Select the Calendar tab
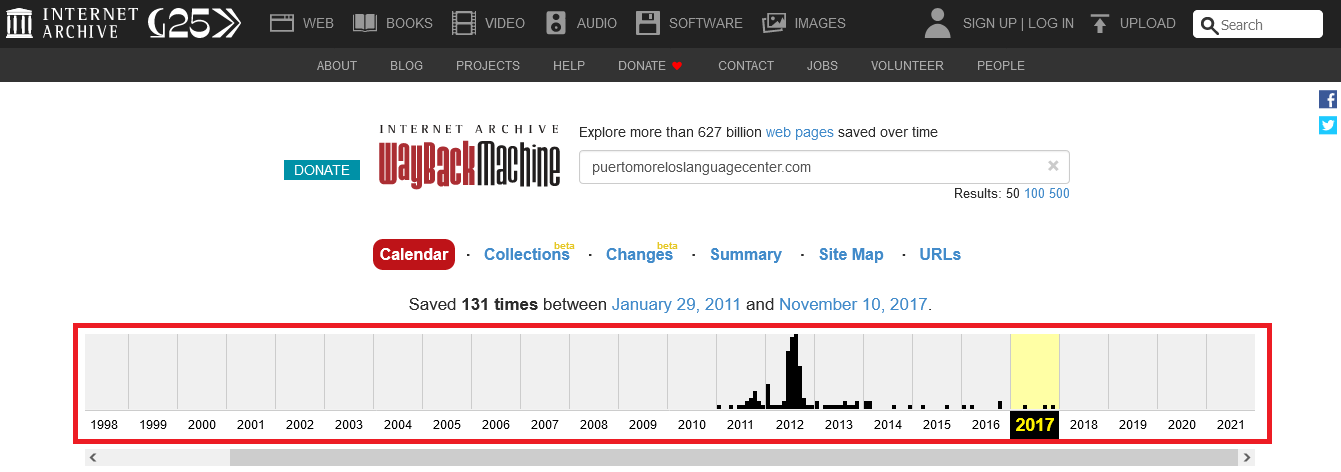 (414, 254)
